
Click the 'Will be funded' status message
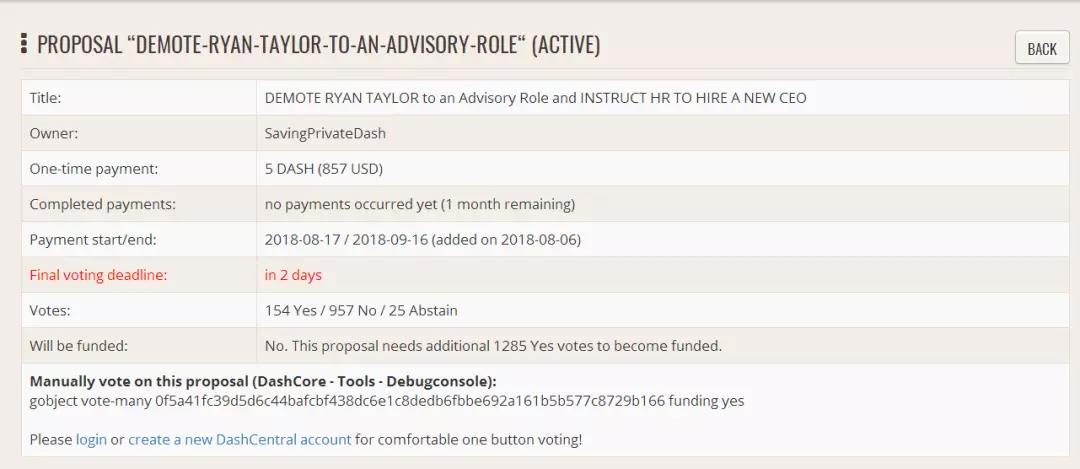click(493, 346)
